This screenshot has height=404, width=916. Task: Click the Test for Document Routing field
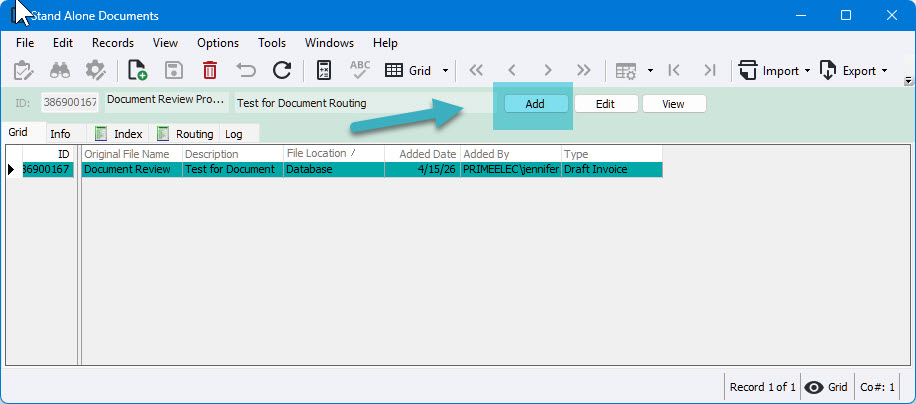click(362, 103)
